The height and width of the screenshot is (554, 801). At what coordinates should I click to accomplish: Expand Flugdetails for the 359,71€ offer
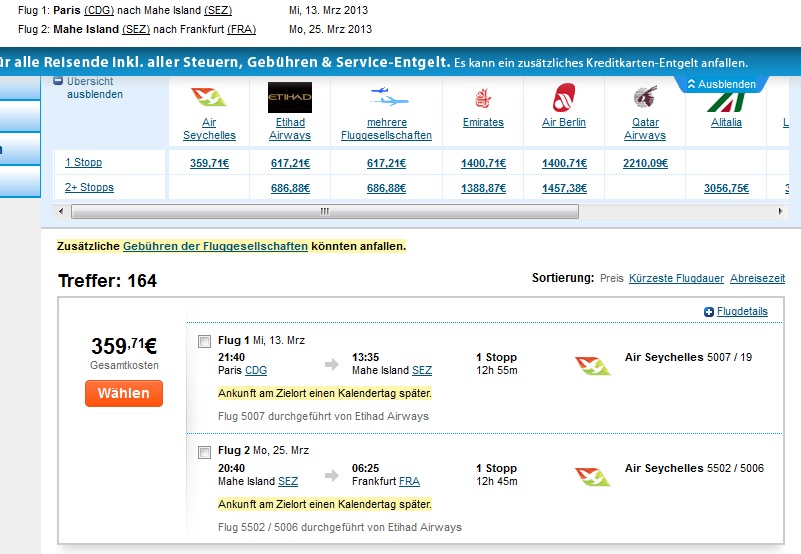click(x=742, y=311)
